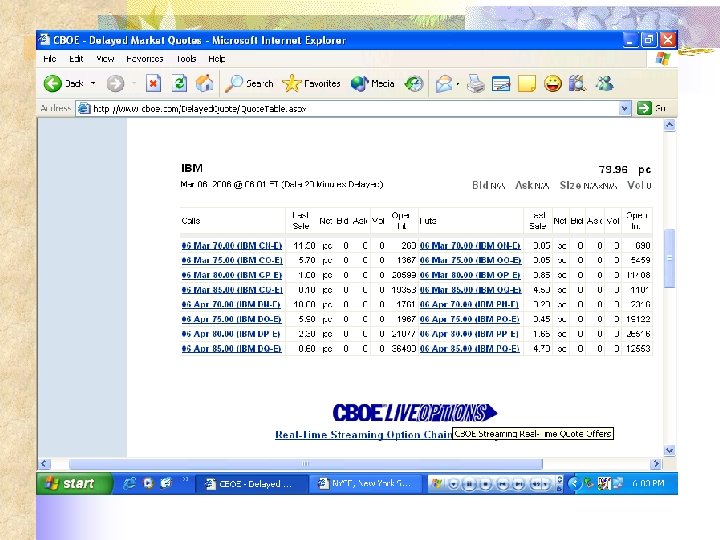Click the vertical scrollbar down arrow
This screenshot has height=540, width=720.
669,450
